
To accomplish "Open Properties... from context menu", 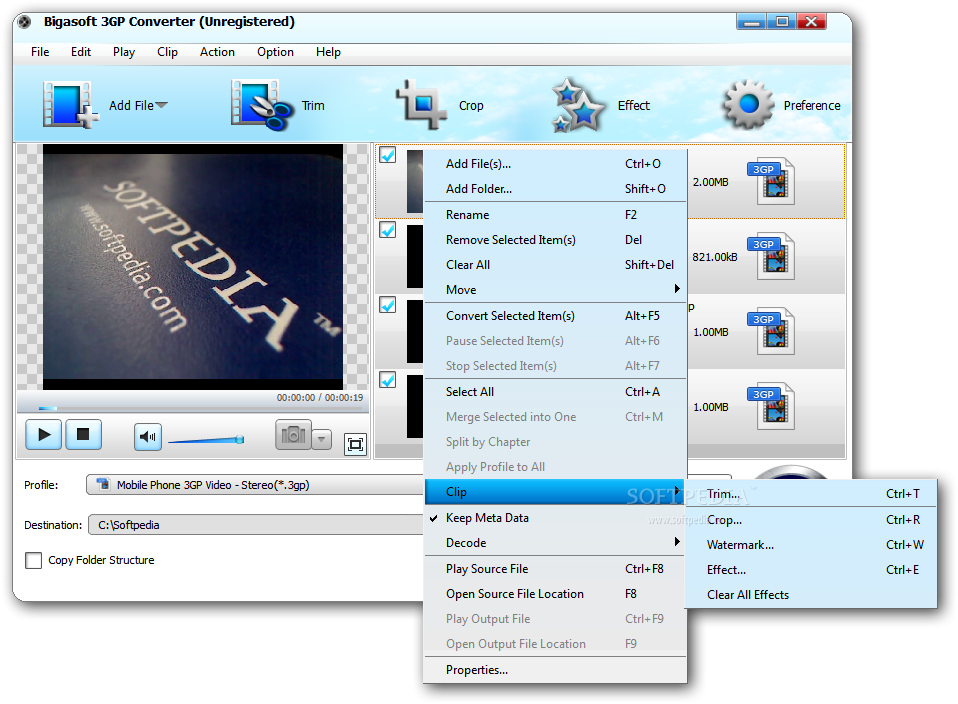I will (555, 670).
